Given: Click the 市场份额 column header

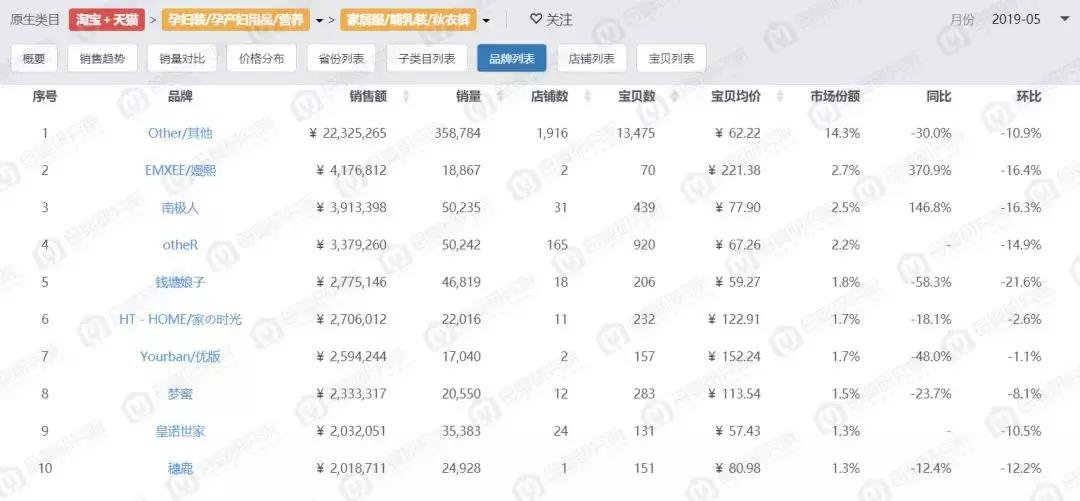Looking at the screenshot, I should point(835,96).
